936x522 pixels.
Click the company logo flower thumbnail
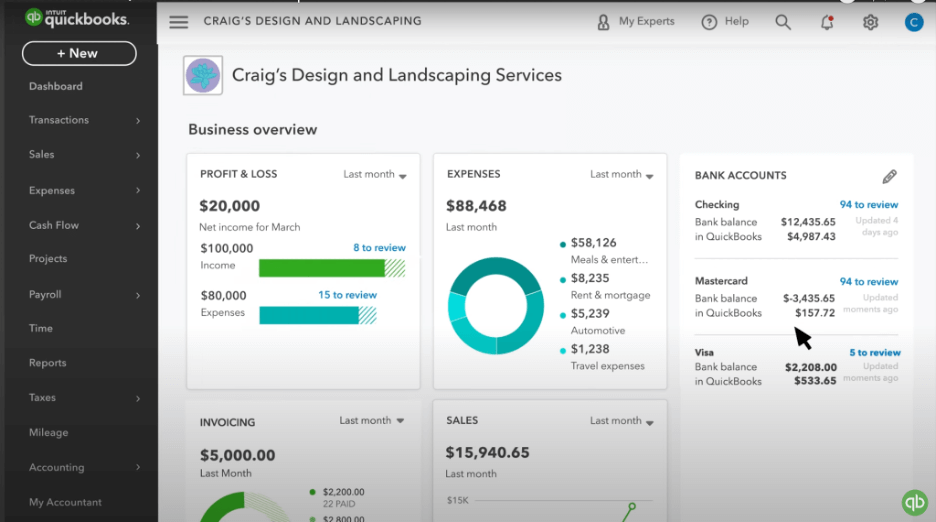tap(203, 75)
